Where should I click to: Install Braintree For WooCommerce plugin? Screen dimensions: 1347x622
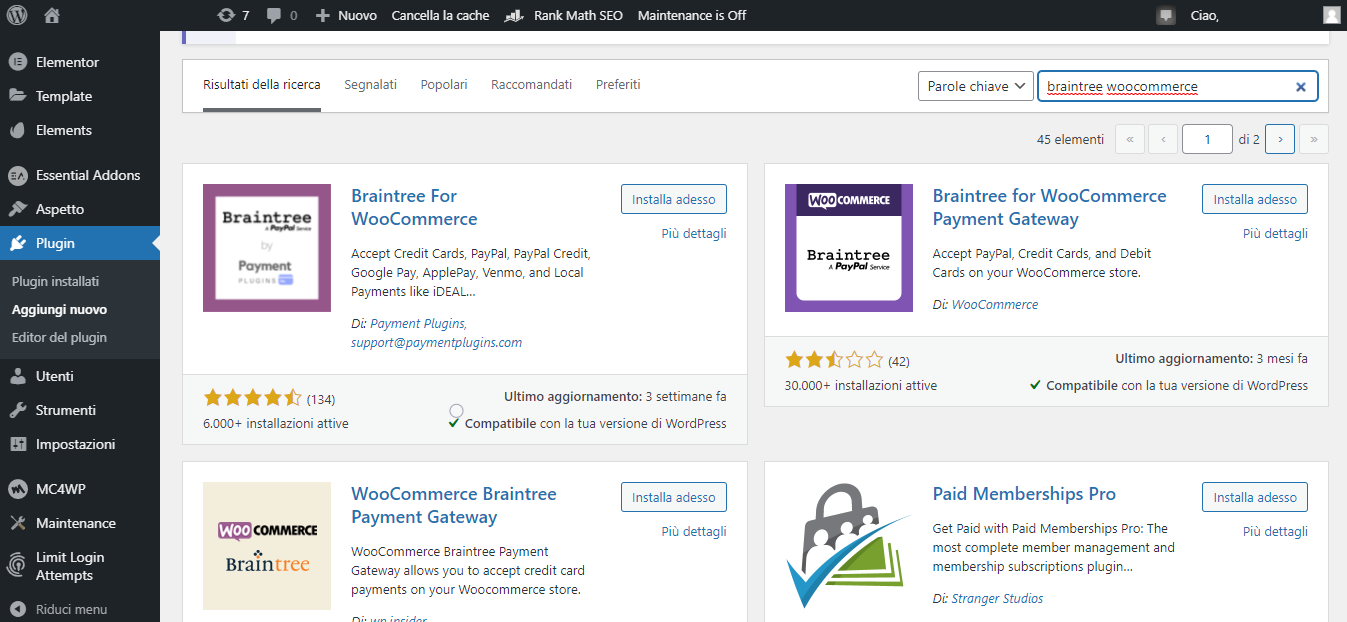[673, 199]
